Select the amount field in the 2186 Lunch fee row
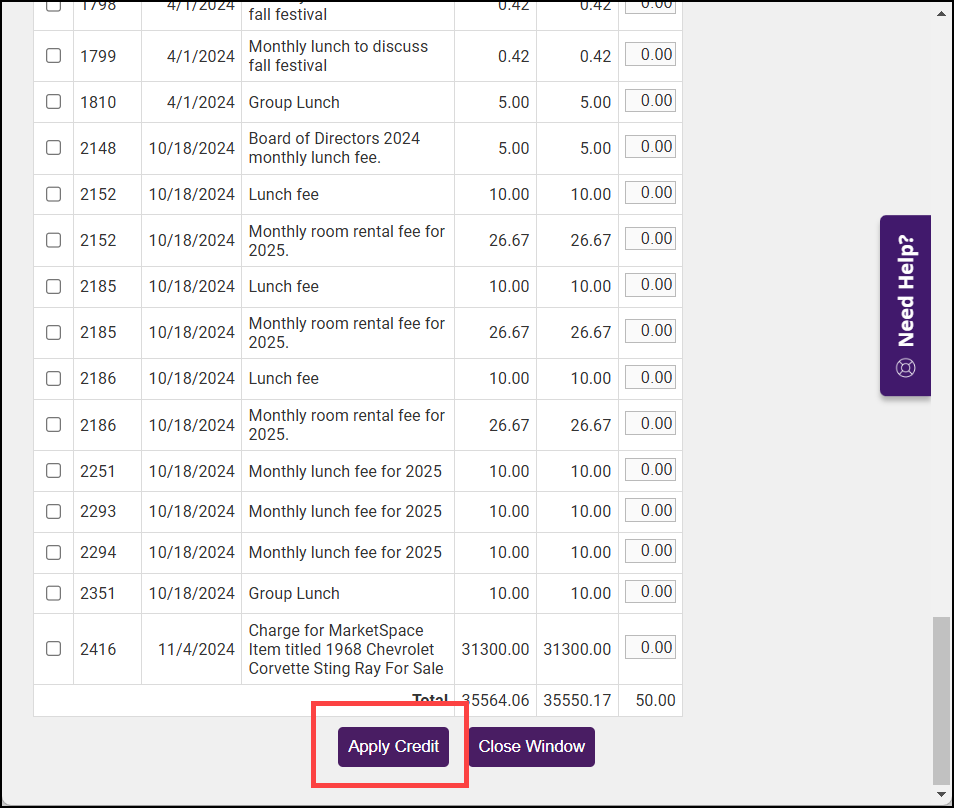 [x=650, y=377]
